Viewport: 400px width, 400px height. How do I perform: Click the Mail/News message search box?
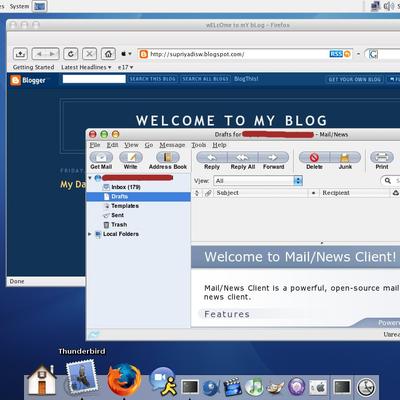pos(390,181)
